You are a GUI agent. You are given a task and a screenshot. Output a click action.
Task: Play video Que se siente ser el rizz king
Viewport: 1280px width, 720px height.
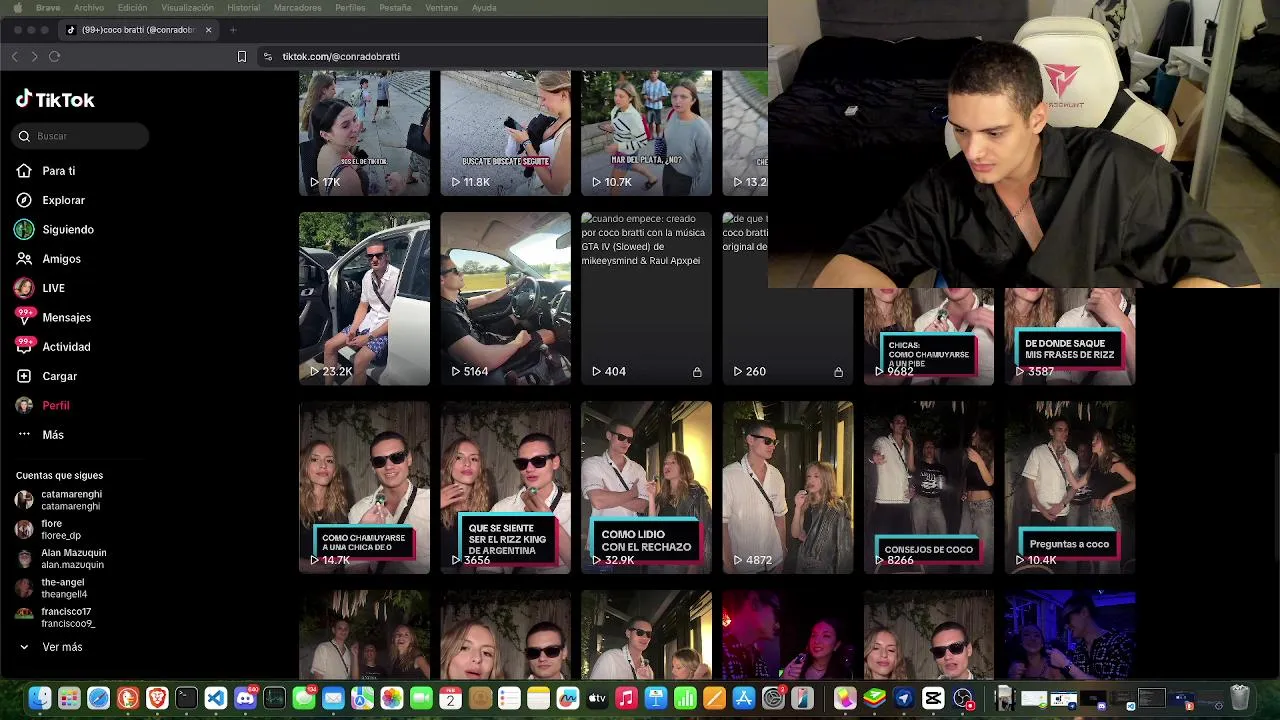point(505,487)
